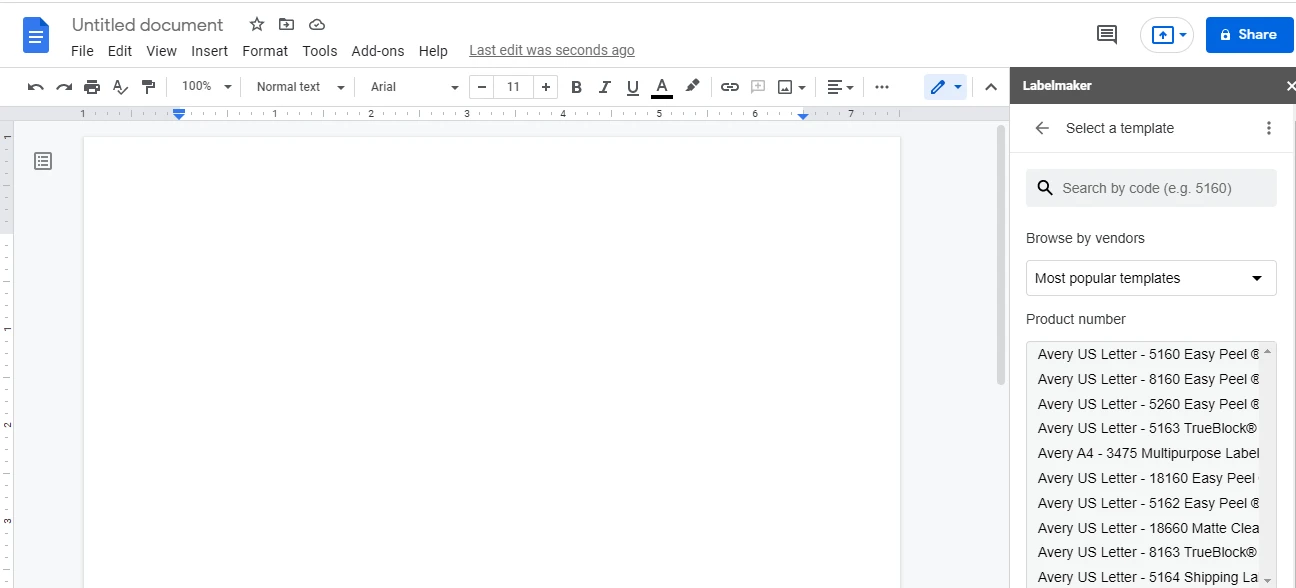Toggle underline formatting

632,87
